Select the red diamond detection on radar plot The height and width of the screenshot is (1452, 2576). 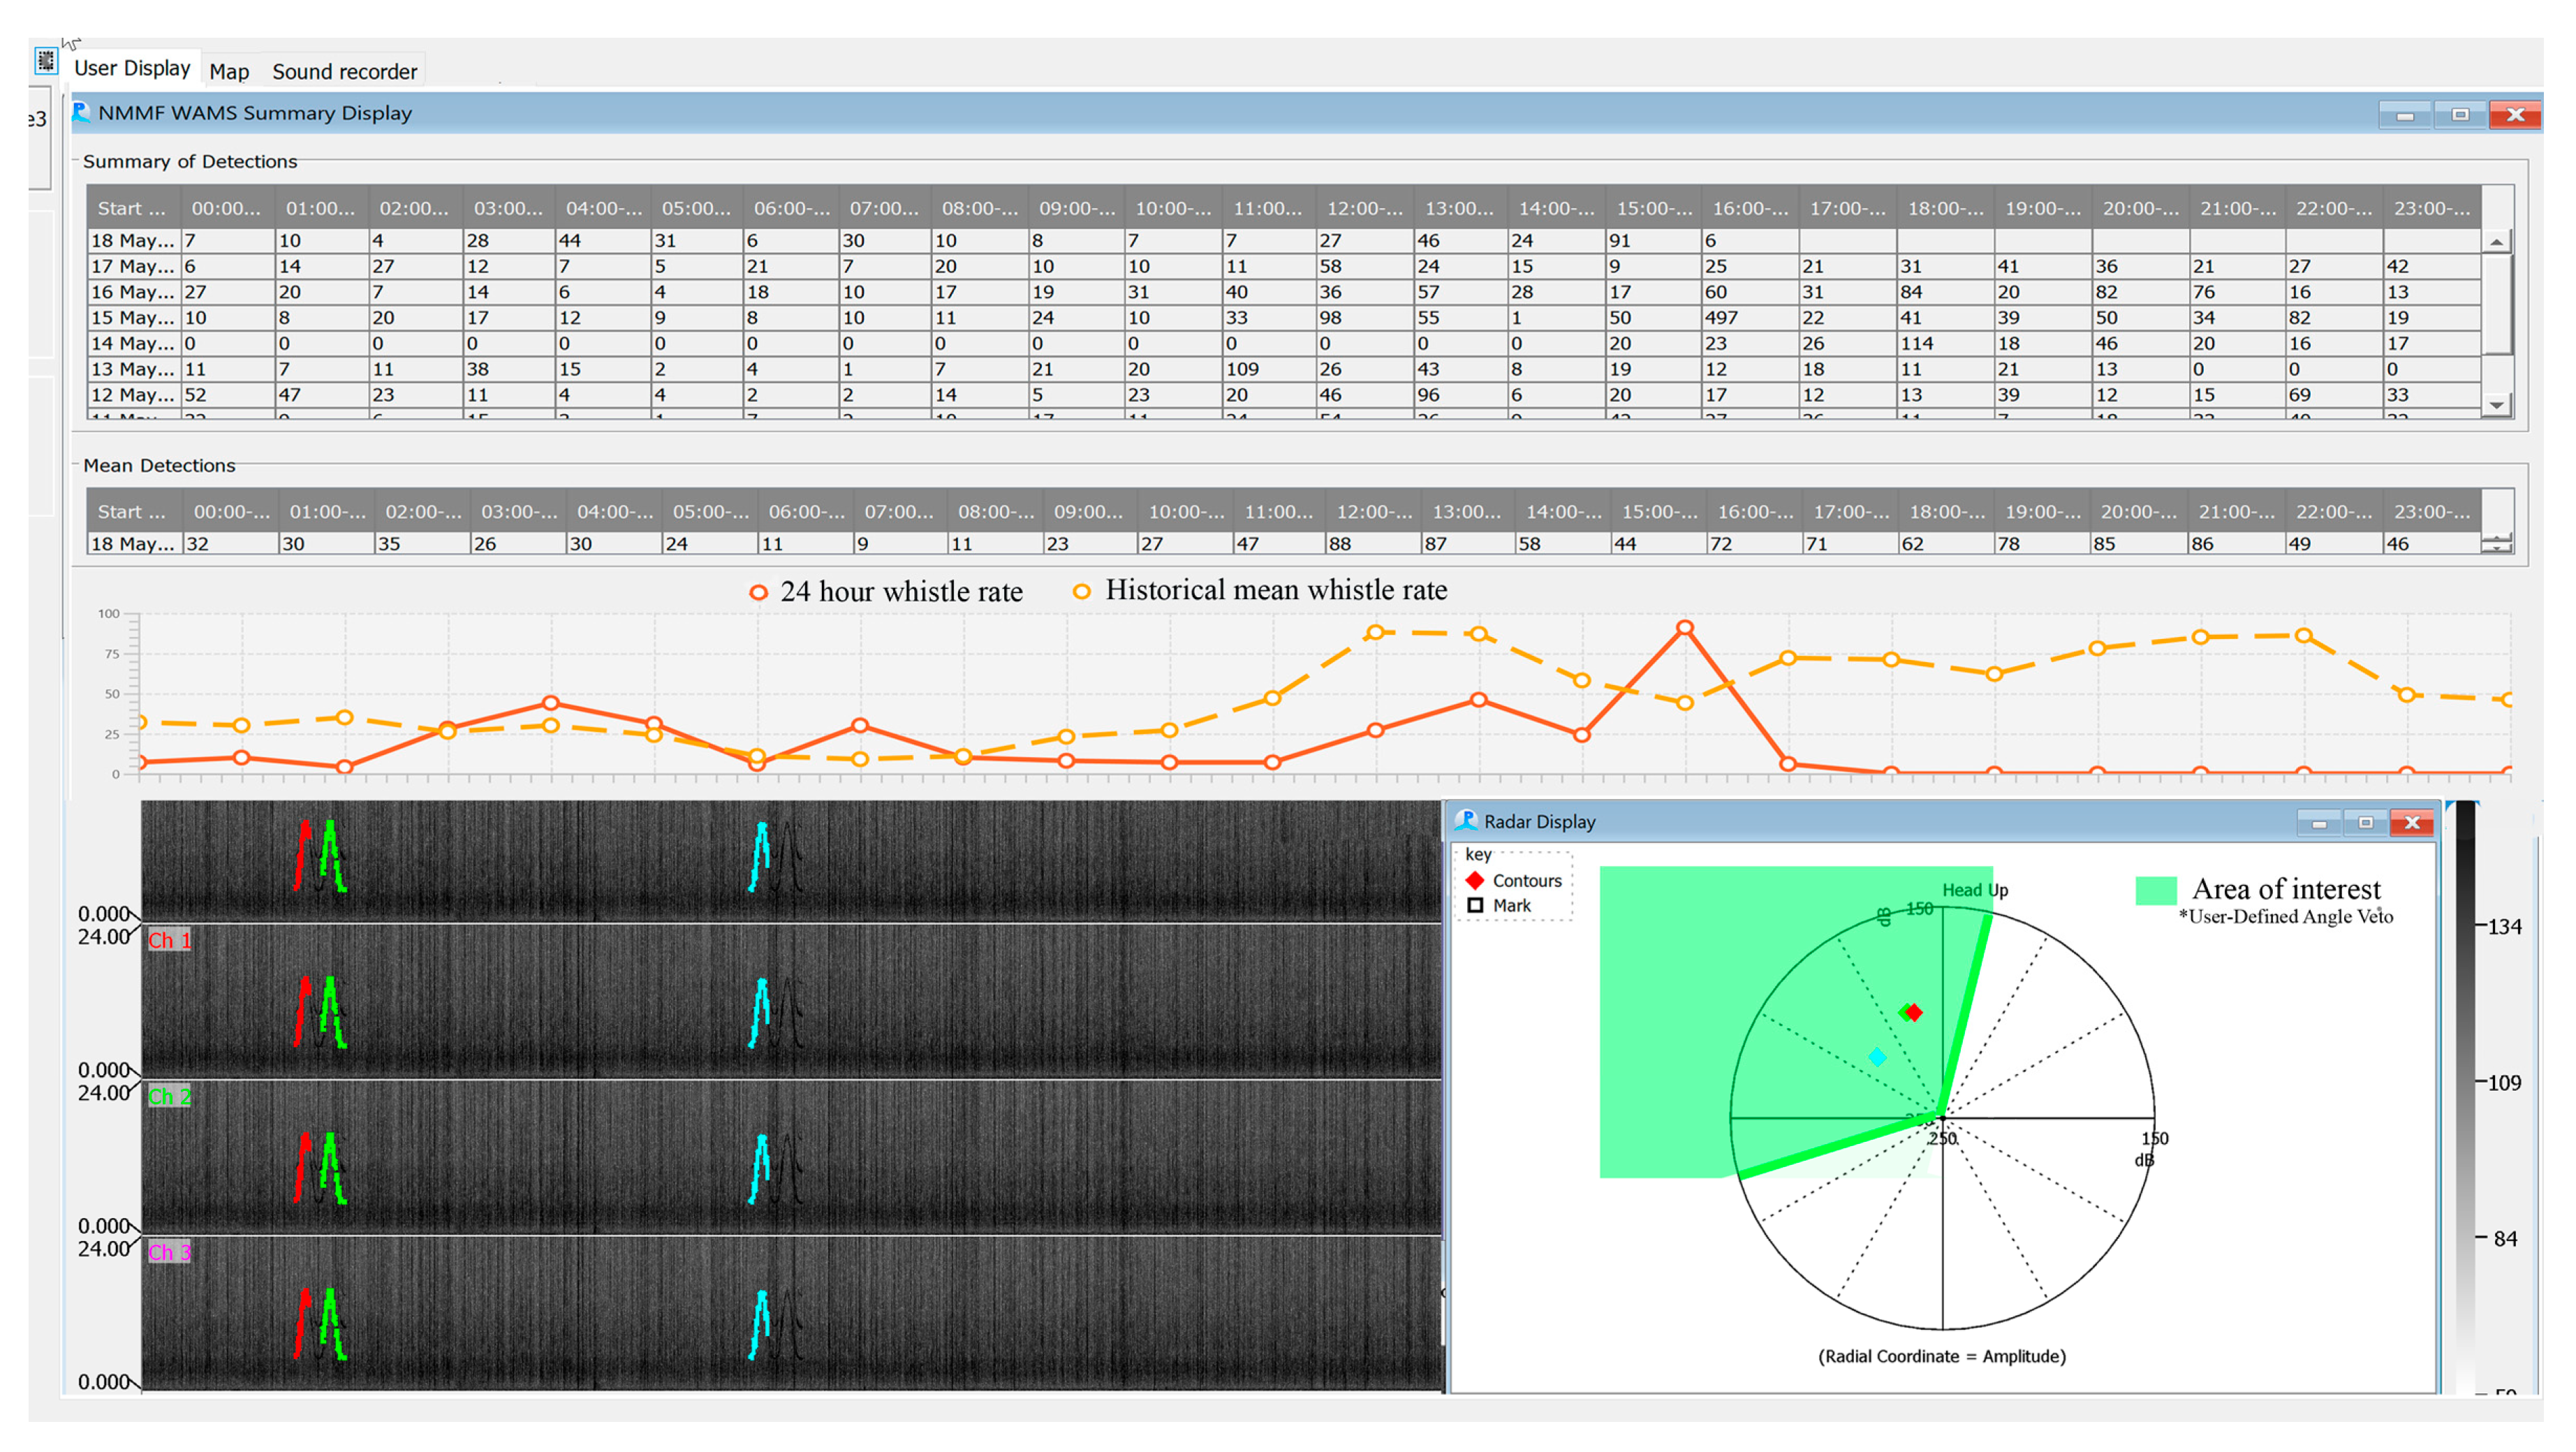coord(1914,1013)
